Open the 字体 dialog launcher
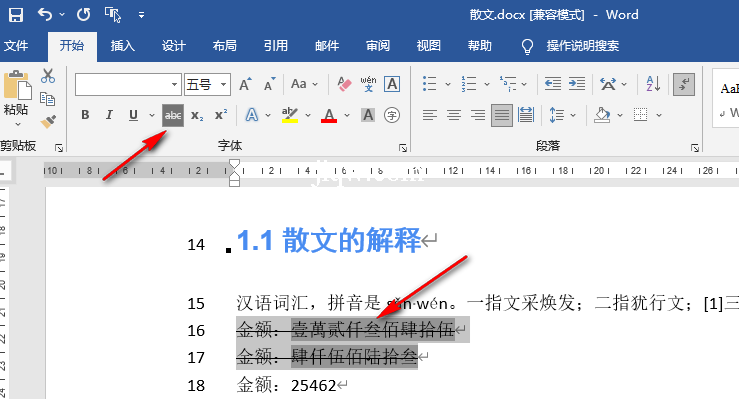 403,148
